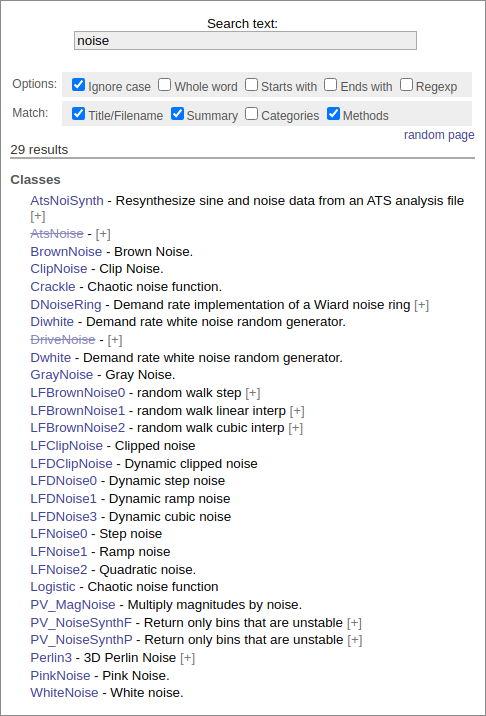Viewport: 486px width, 716px height.
Task: Go to PinkNoise documentation
Action: [x=60, y=675]
